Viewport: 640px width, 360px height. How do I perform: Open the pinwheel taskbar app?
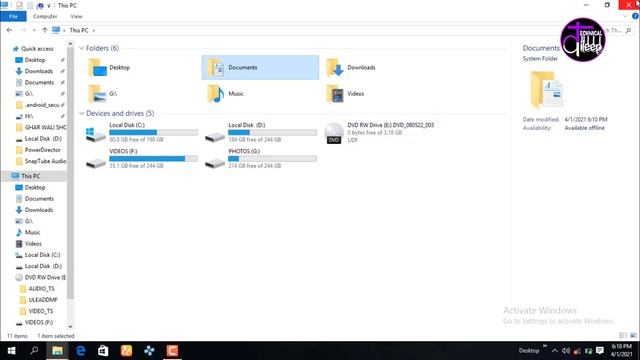pos(149,351)
